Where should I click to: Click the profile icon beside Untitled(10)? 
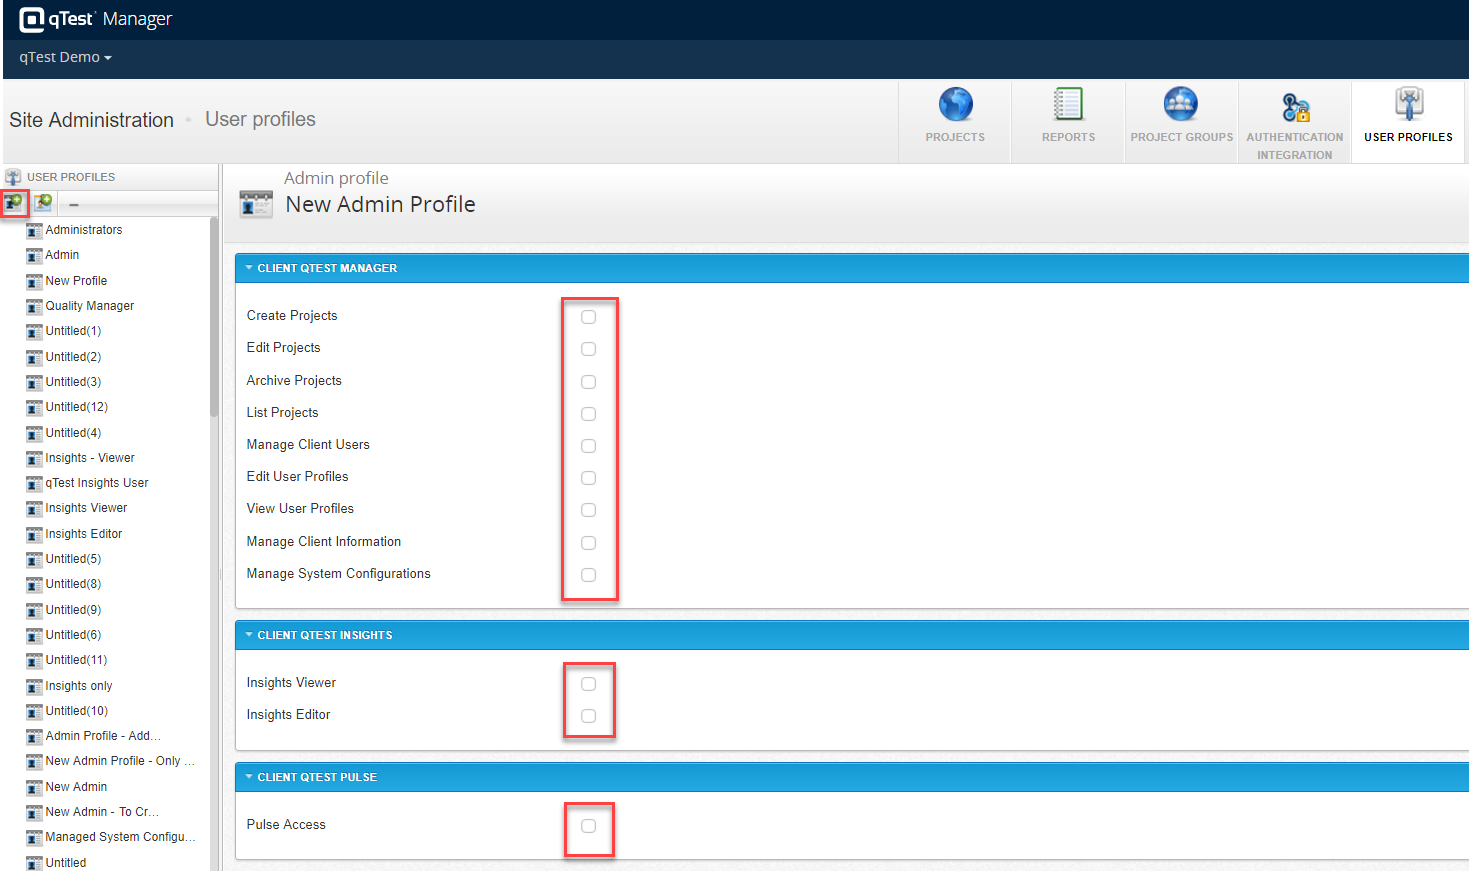pos(34,712)
